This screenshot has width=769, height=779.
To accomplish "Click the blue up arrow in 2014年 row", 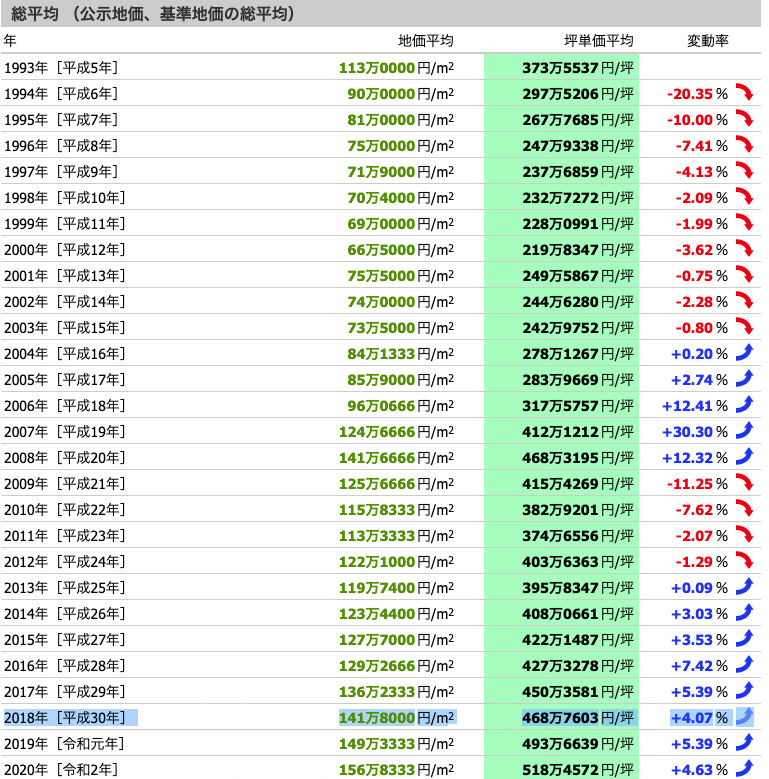I will point(744,613).
